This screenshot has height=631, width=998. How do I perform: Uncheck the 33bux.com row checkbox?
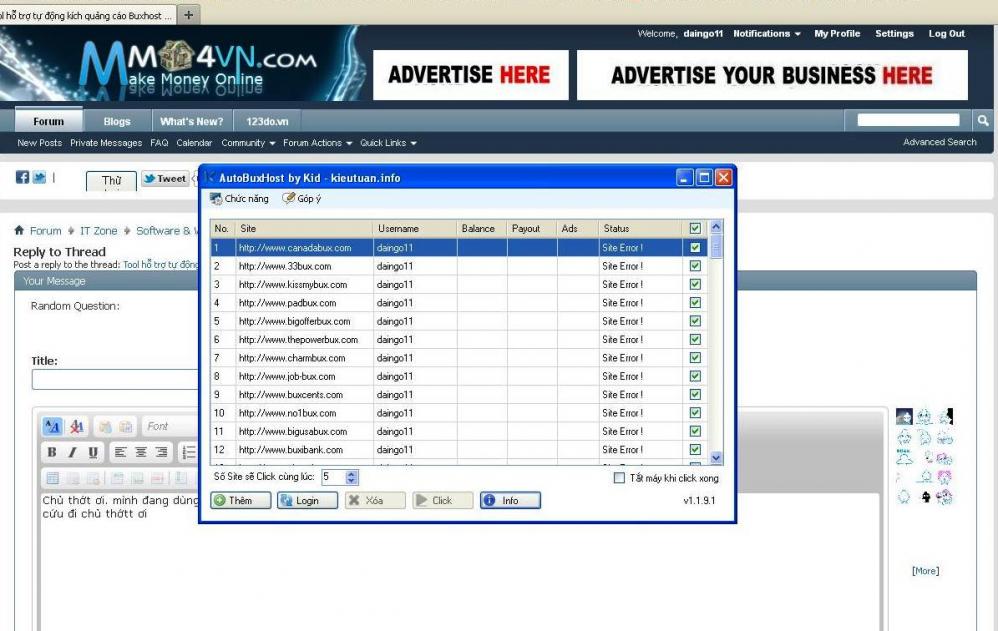pos(695,266)
